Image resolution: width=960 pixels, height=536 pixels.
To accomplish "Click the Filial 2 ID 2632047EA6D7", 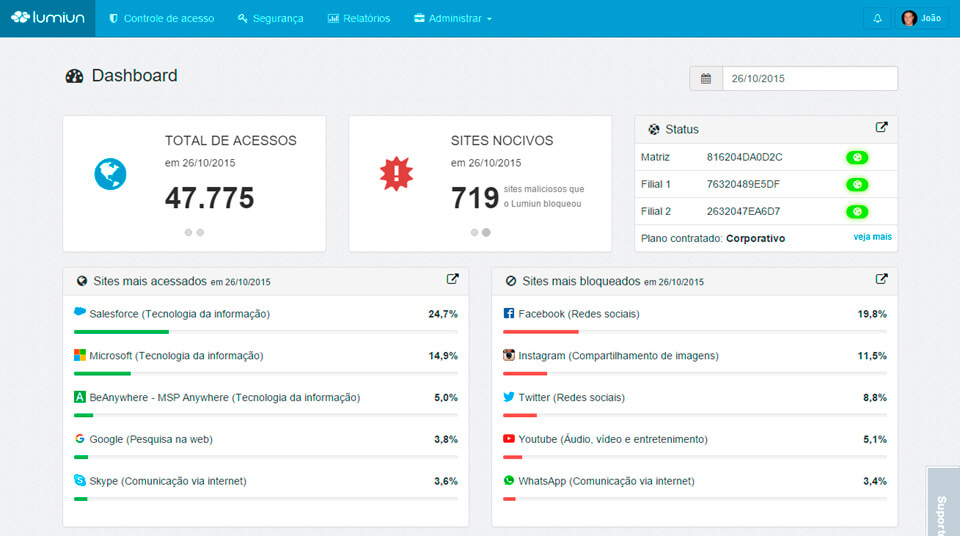I will coord(743,211).
